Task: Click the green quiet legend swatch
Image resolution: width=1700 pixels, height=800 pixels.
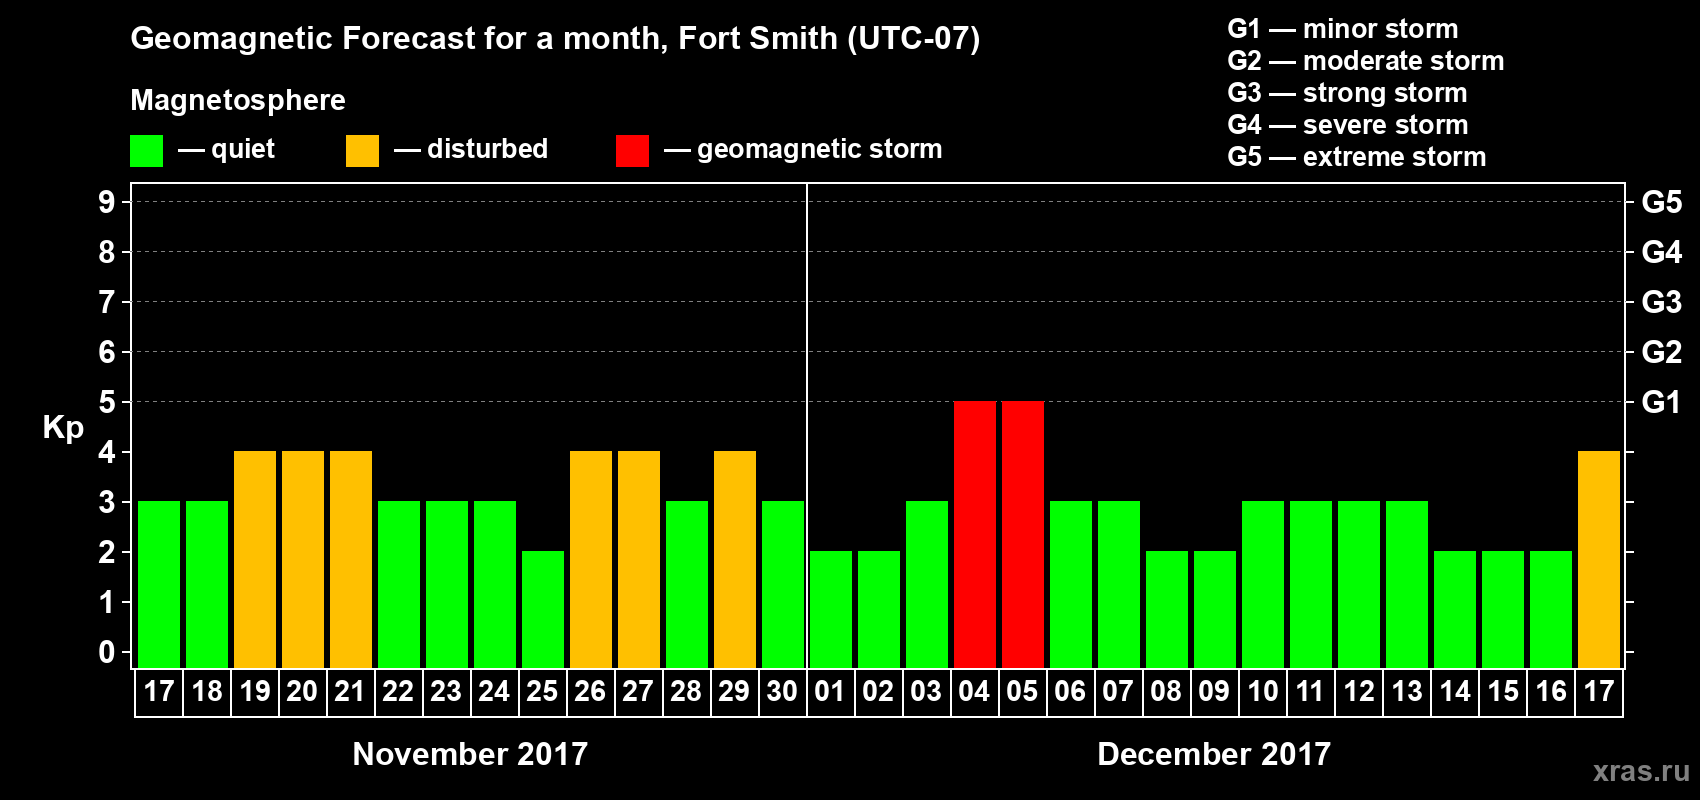Action: point(146,151)
